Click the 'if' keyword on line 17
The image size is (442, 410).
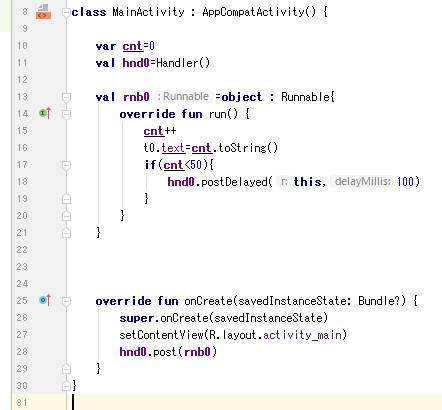click(150, 165)
